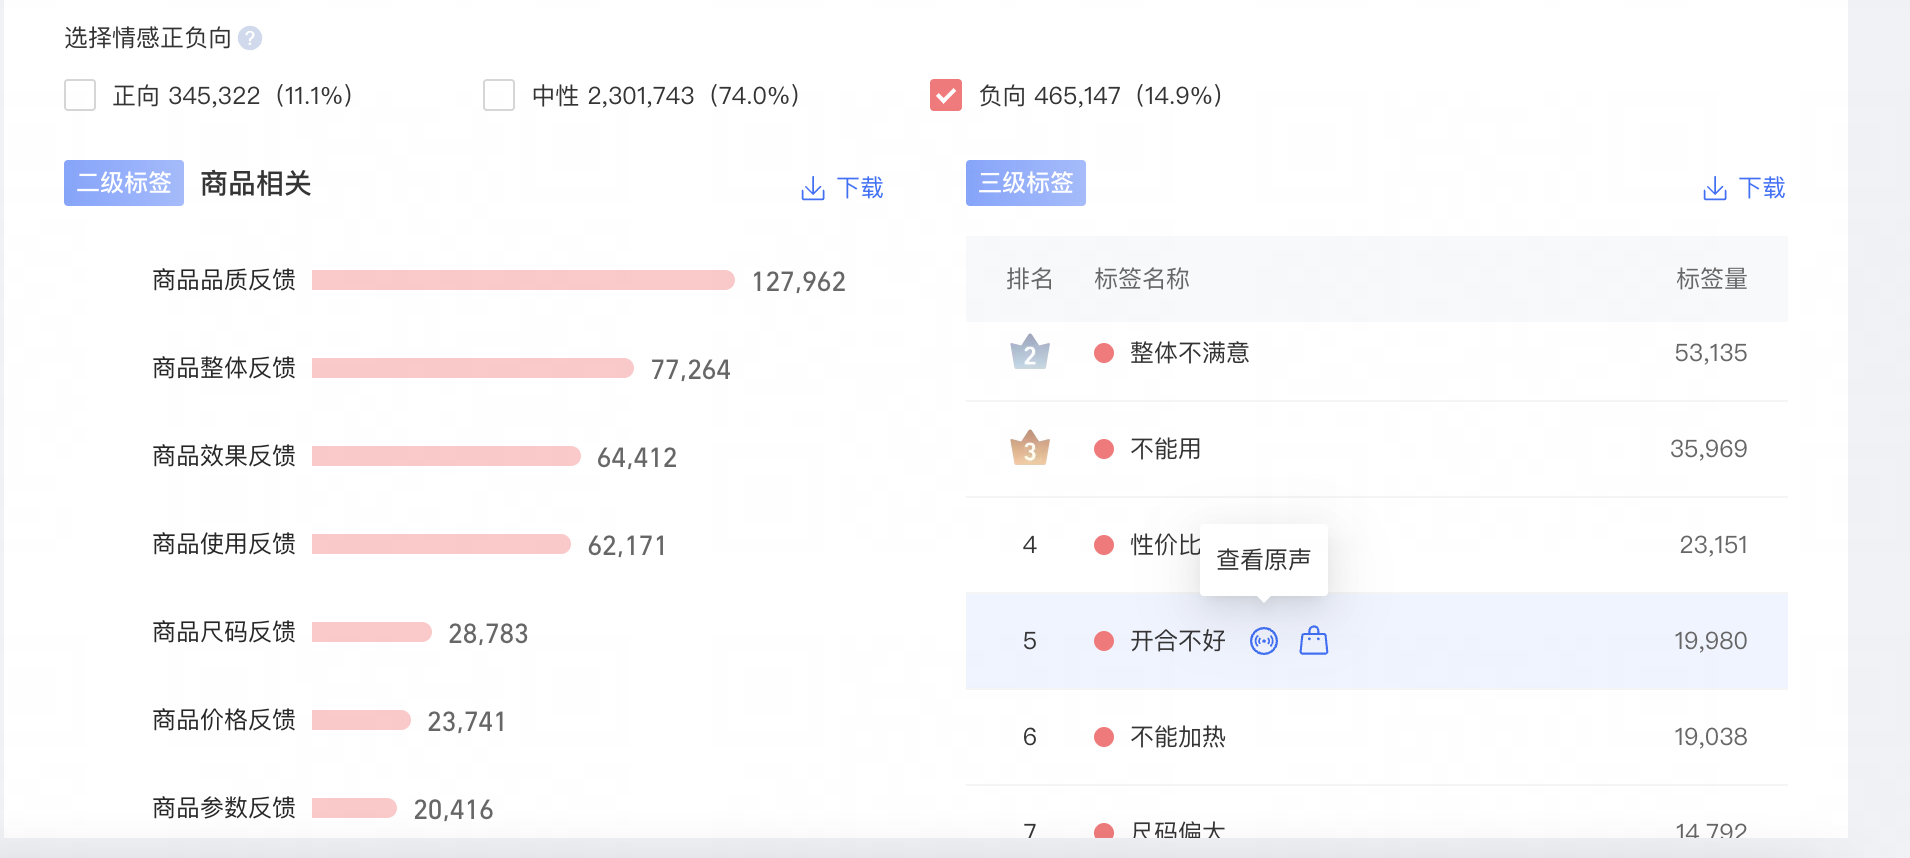Check the 正向 sentiment checkbox
The width and height of the screenshot is (1910, 858).
coord(80,96)
